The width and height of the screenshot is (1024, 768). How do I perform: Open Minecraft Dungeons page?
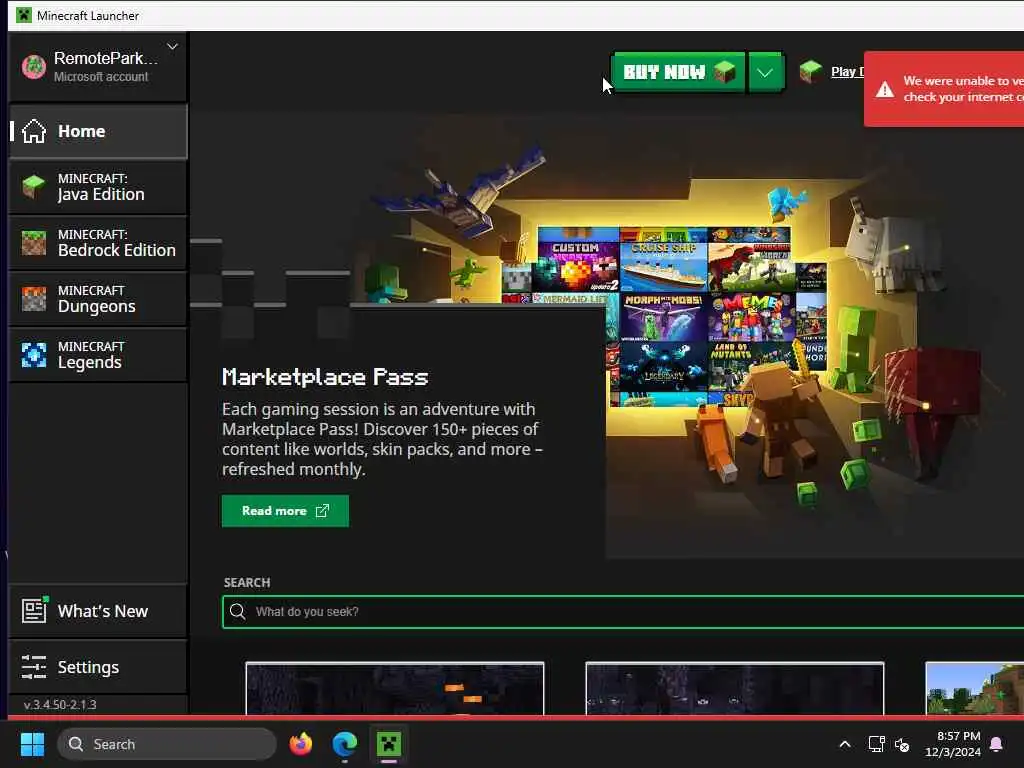98,299
